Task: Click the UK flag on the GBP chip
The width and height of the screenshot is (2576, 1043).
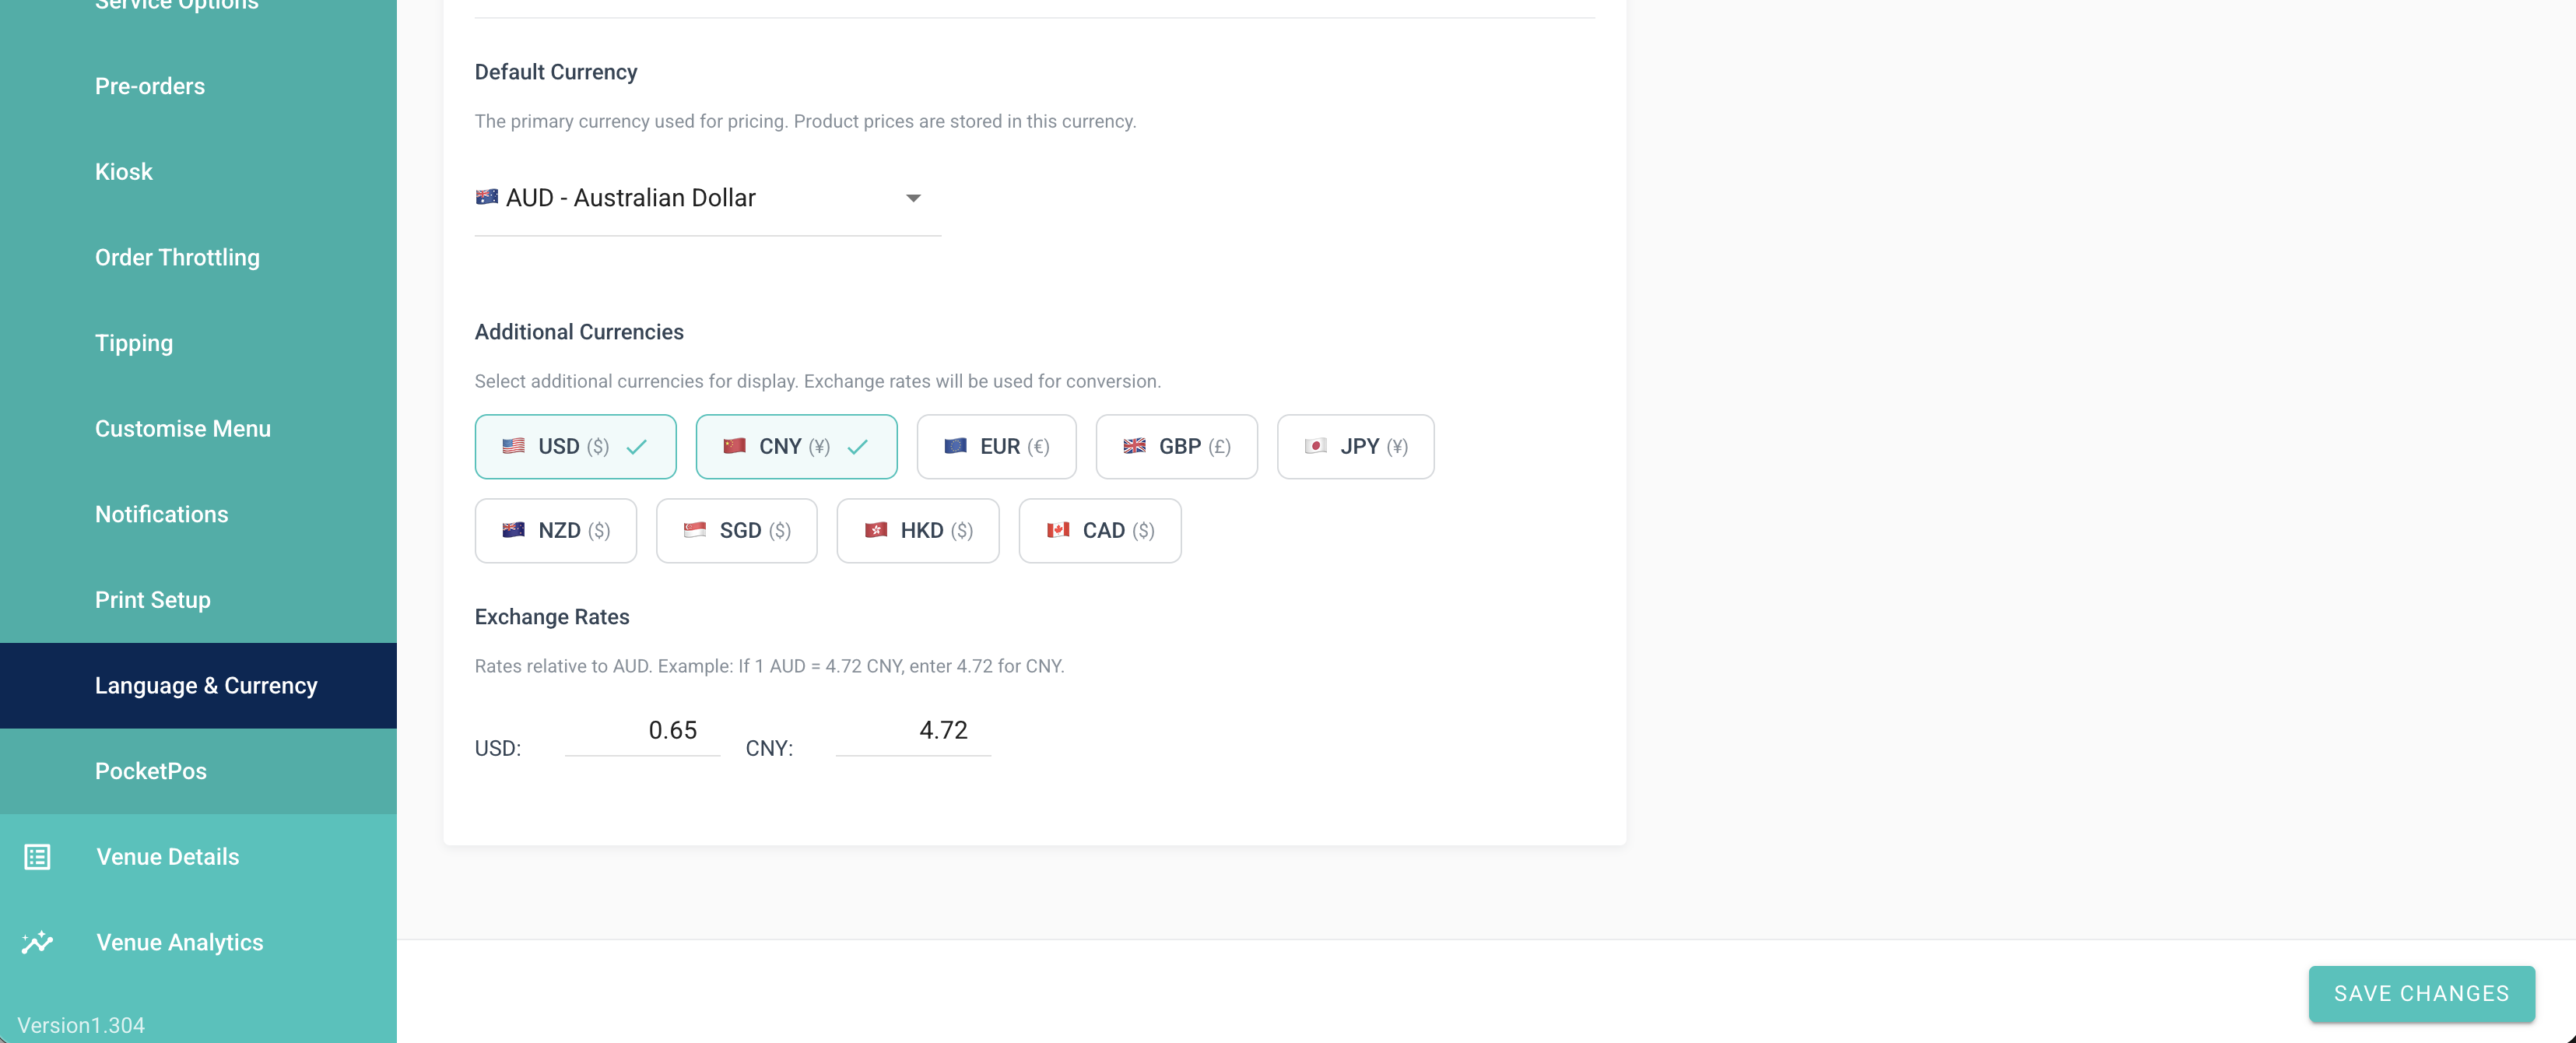Action: point(1134,446)
